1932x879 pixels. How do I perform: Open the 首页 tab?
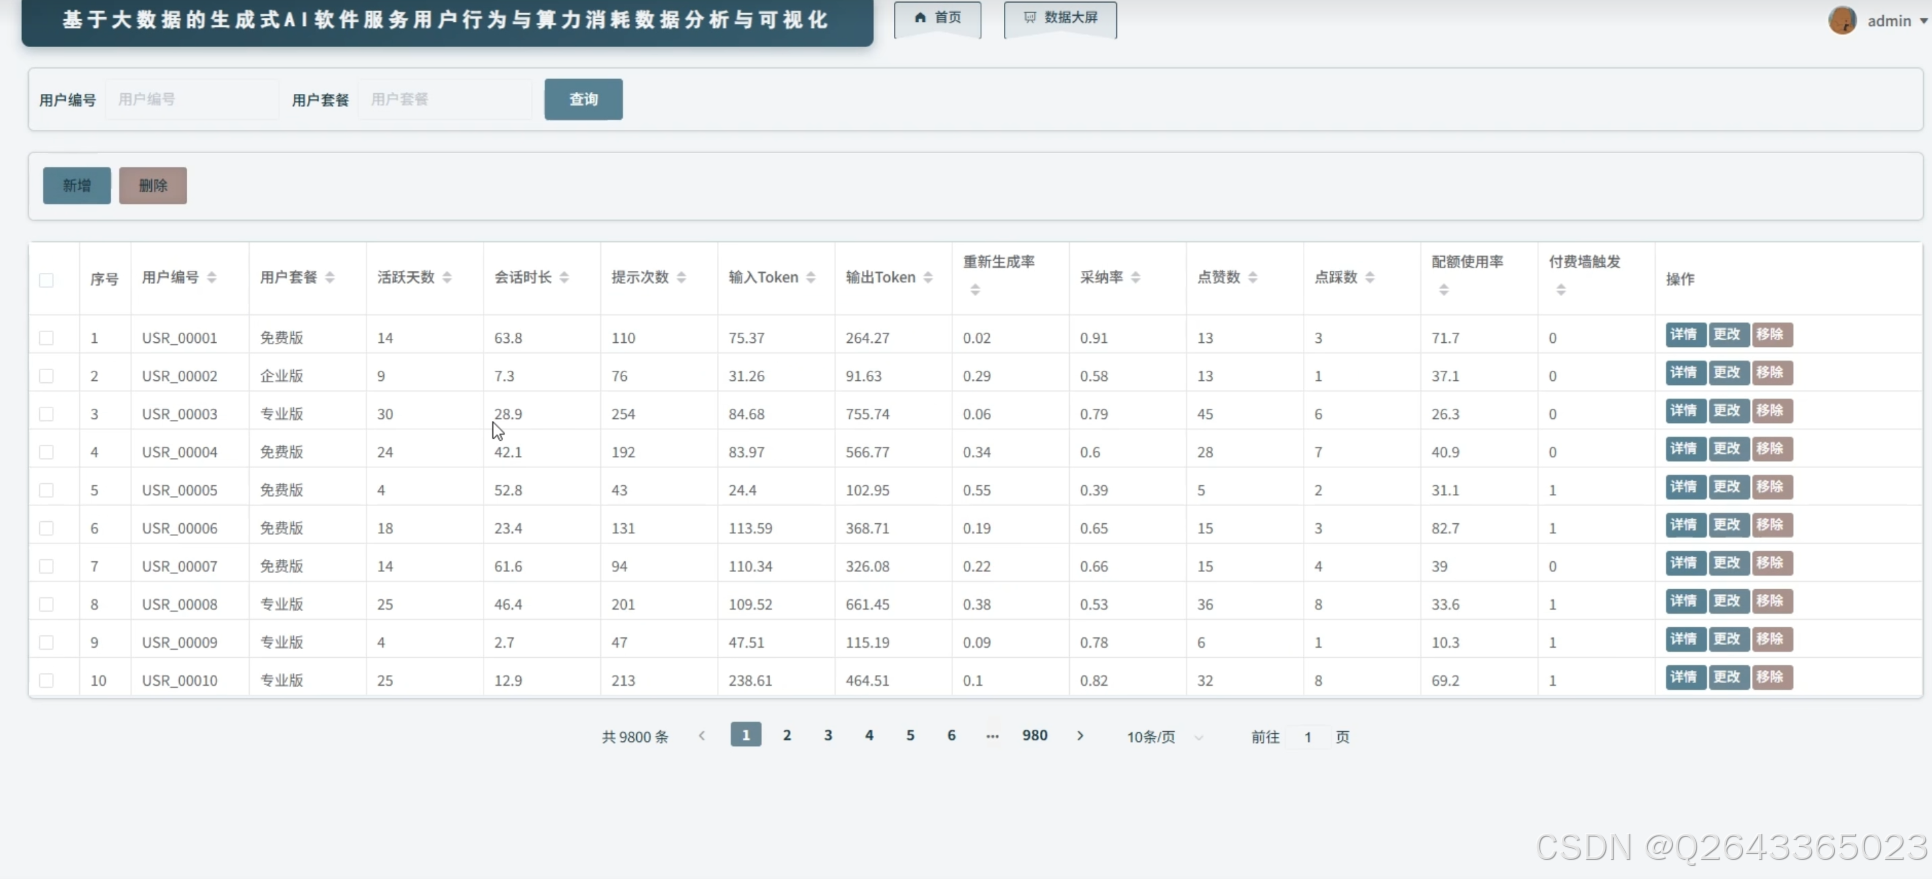(x=937, y=18)
